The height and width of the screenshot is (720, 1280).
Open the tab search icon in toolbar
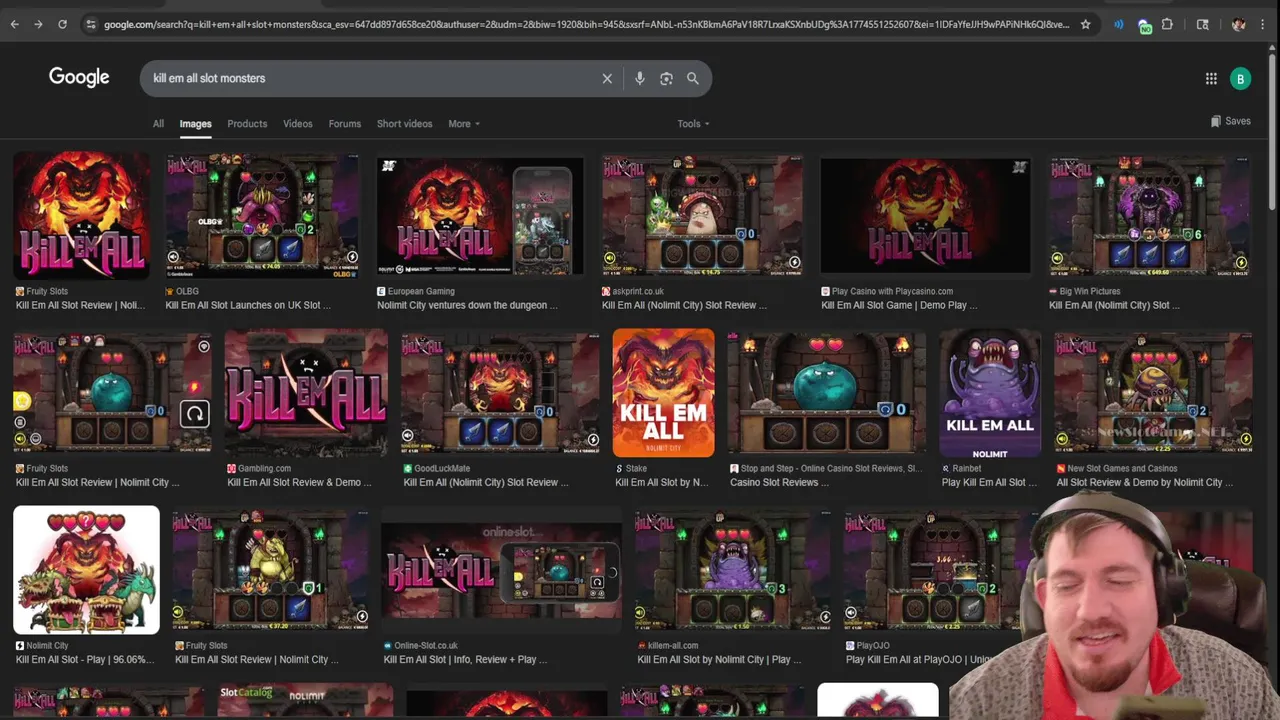[1203, 24]
